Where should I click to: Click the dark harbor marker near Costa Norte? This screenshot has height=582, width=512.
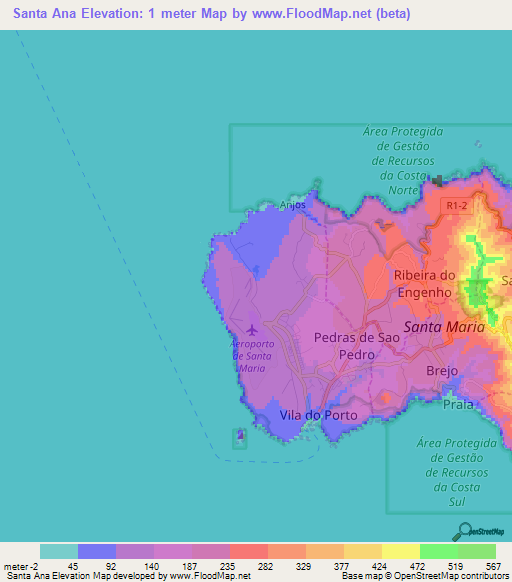point(438,181)
